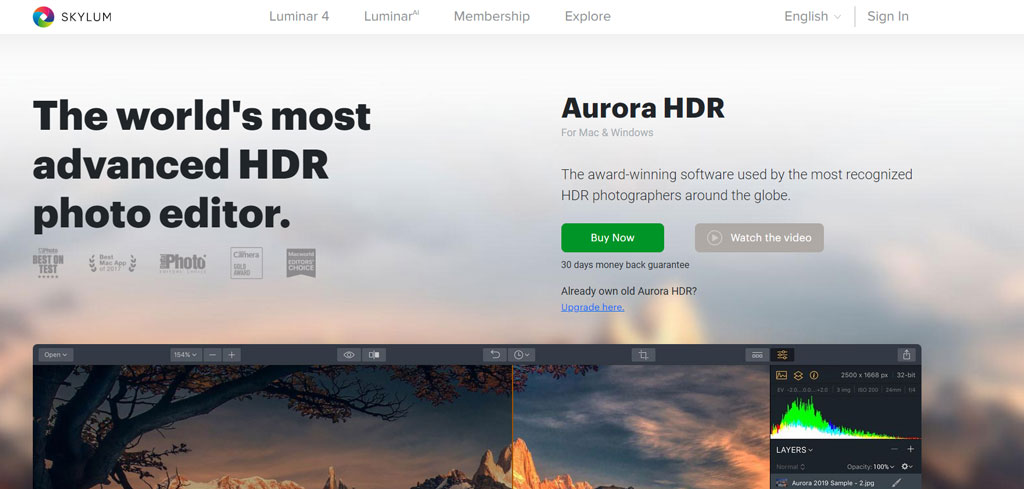Click the Skylum logo
1024x489 pixels.
pos(72,16)
